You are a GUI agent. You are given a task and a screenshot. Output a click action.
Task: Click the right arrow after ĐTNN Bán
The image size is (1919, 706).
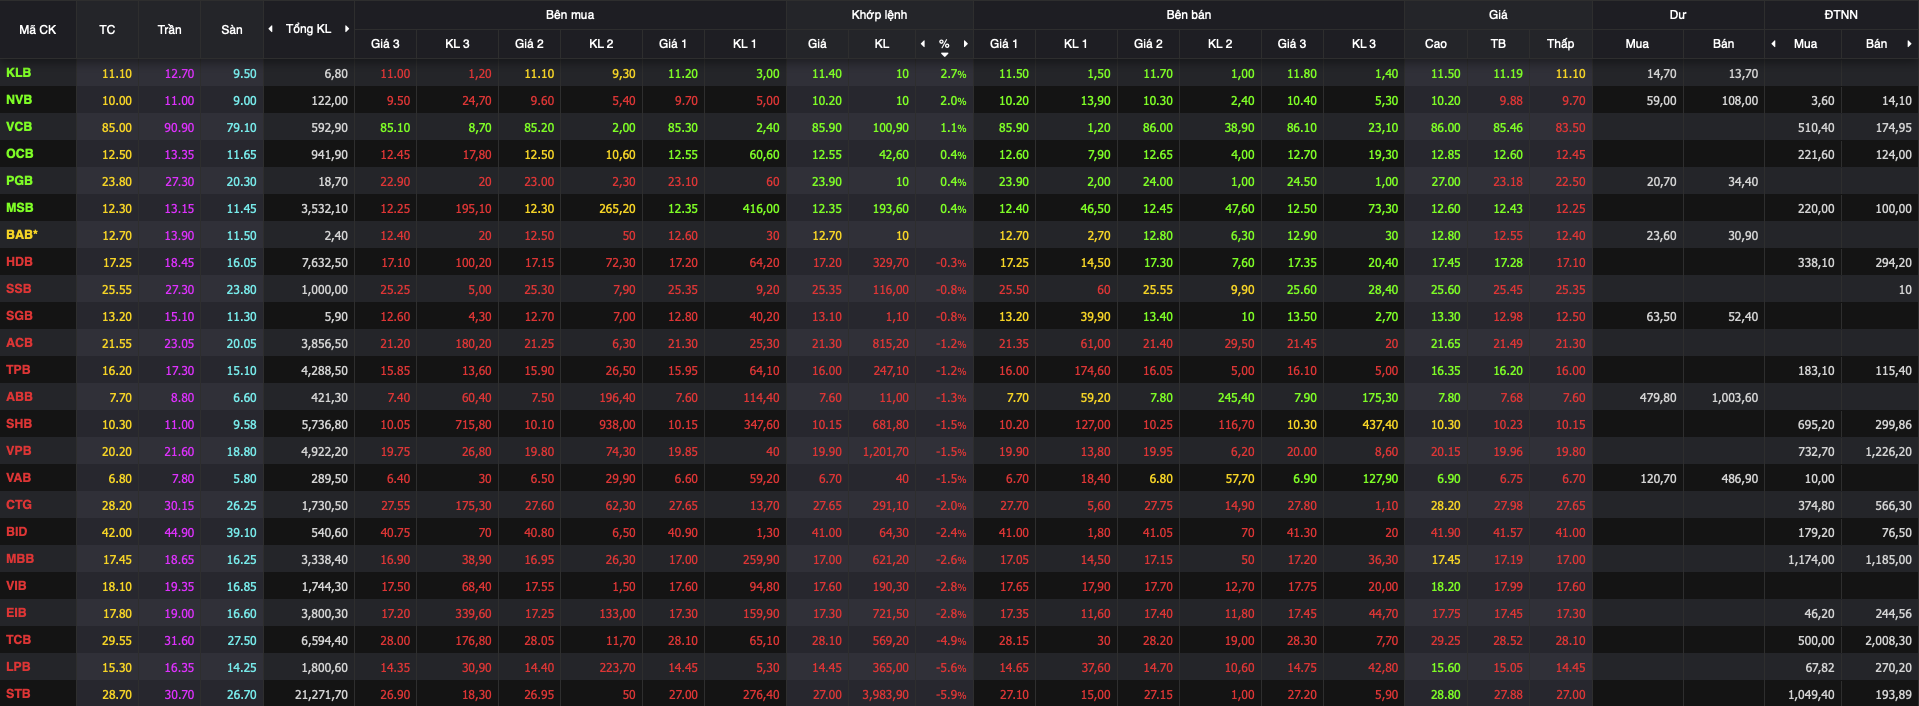(x=1909, y=44)
